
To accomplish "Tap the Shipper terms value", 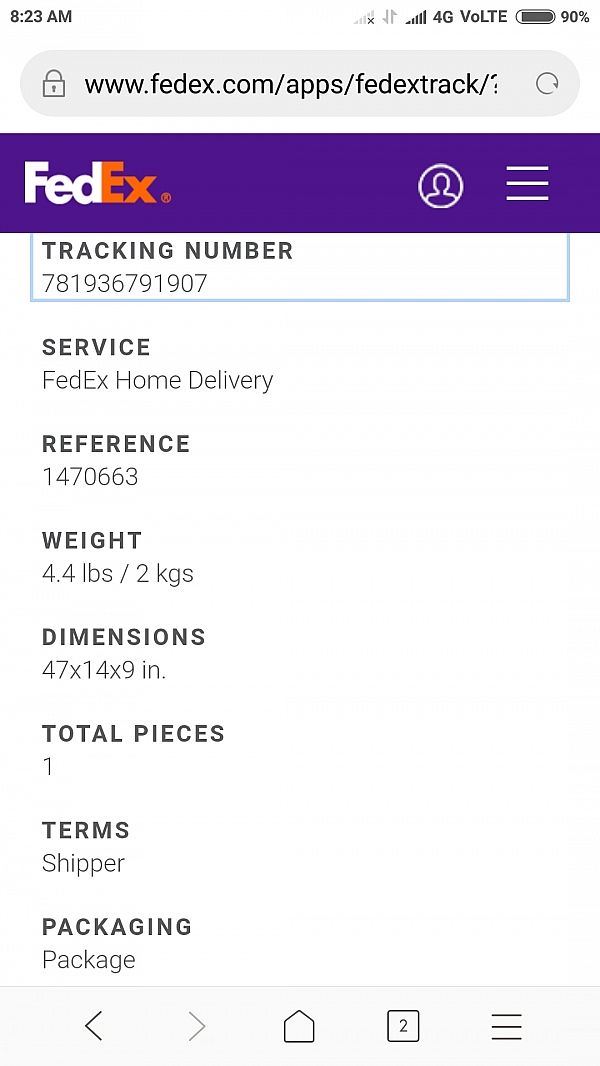I will [x=84, y=863].
